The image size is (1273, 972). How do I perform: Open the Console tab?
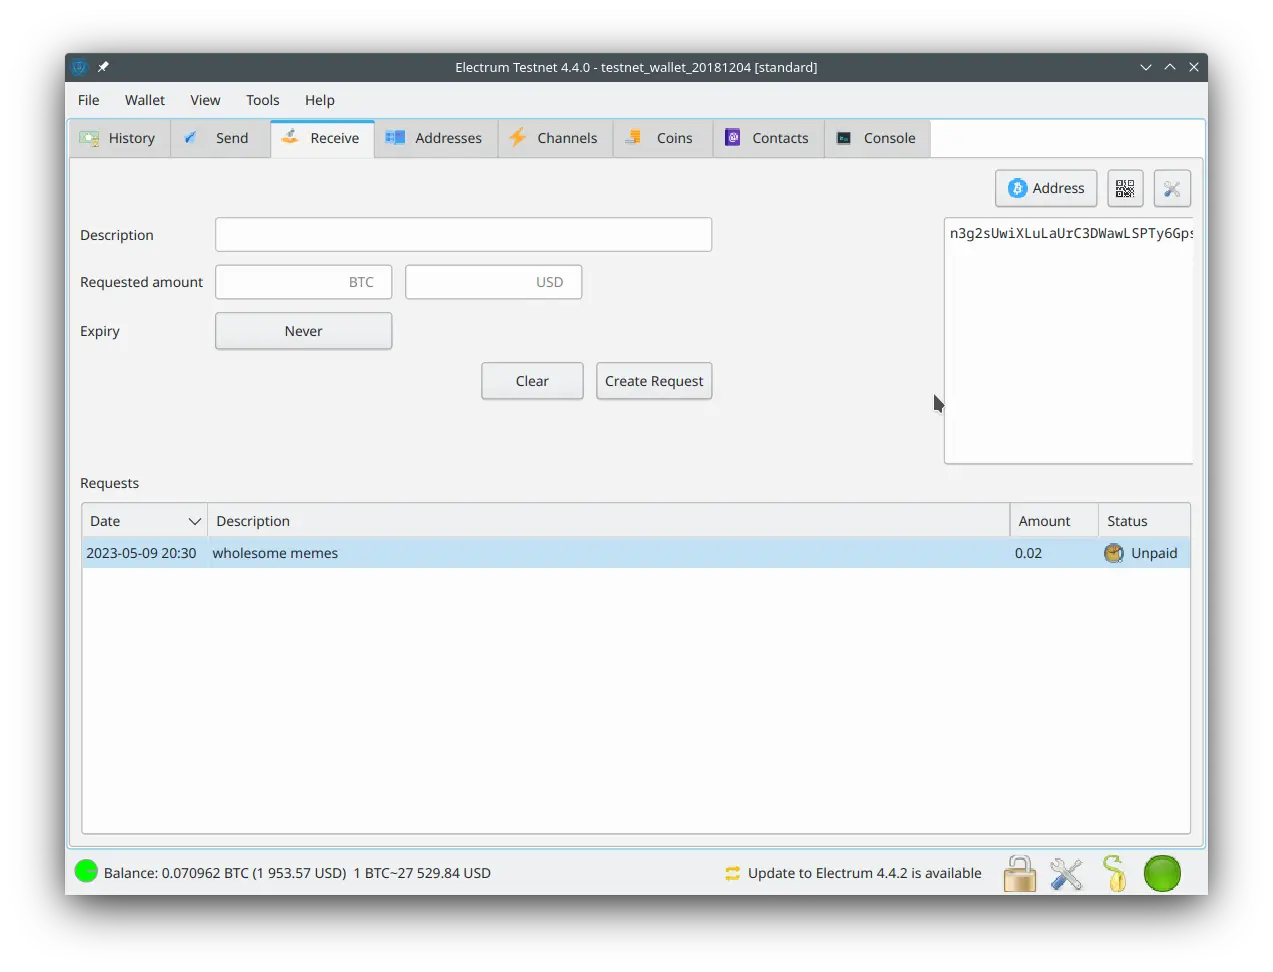[877, 138]
